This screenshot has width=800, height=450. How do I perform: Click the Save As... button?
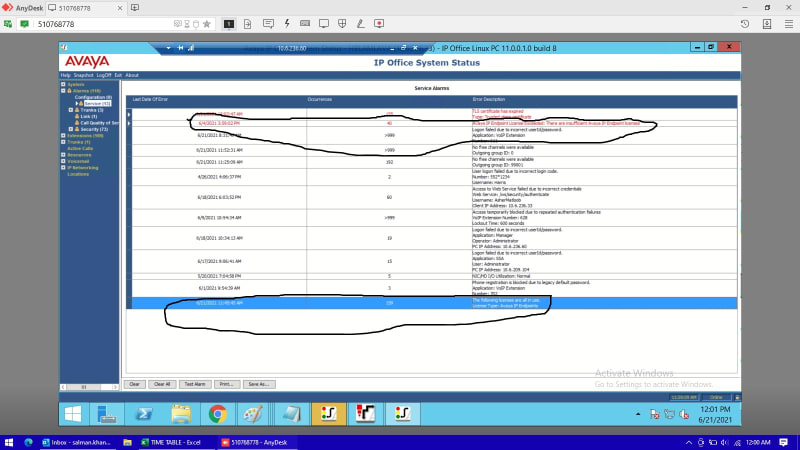(x=259, y=384)
